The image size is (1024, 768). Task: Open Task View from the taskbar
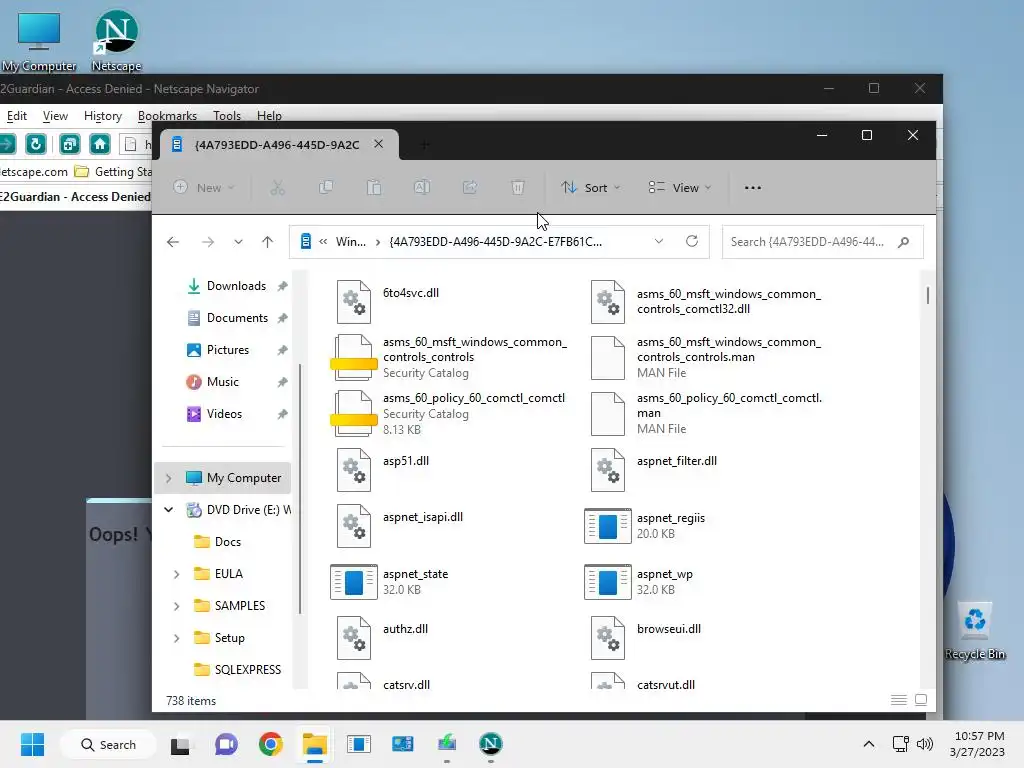point(180,744)
